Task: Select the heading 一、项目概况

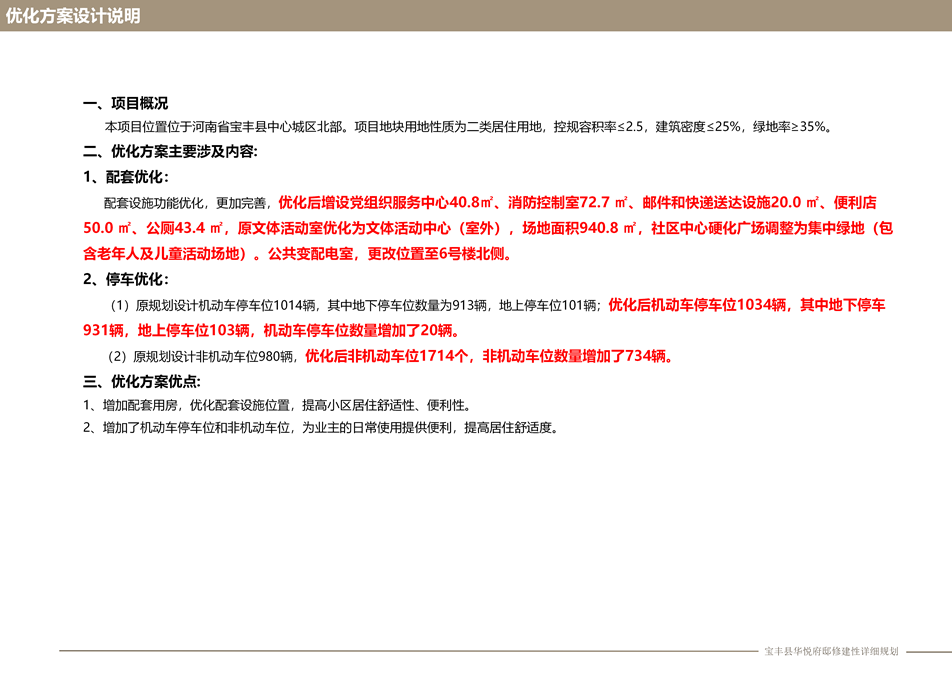Action: point(126,103)
